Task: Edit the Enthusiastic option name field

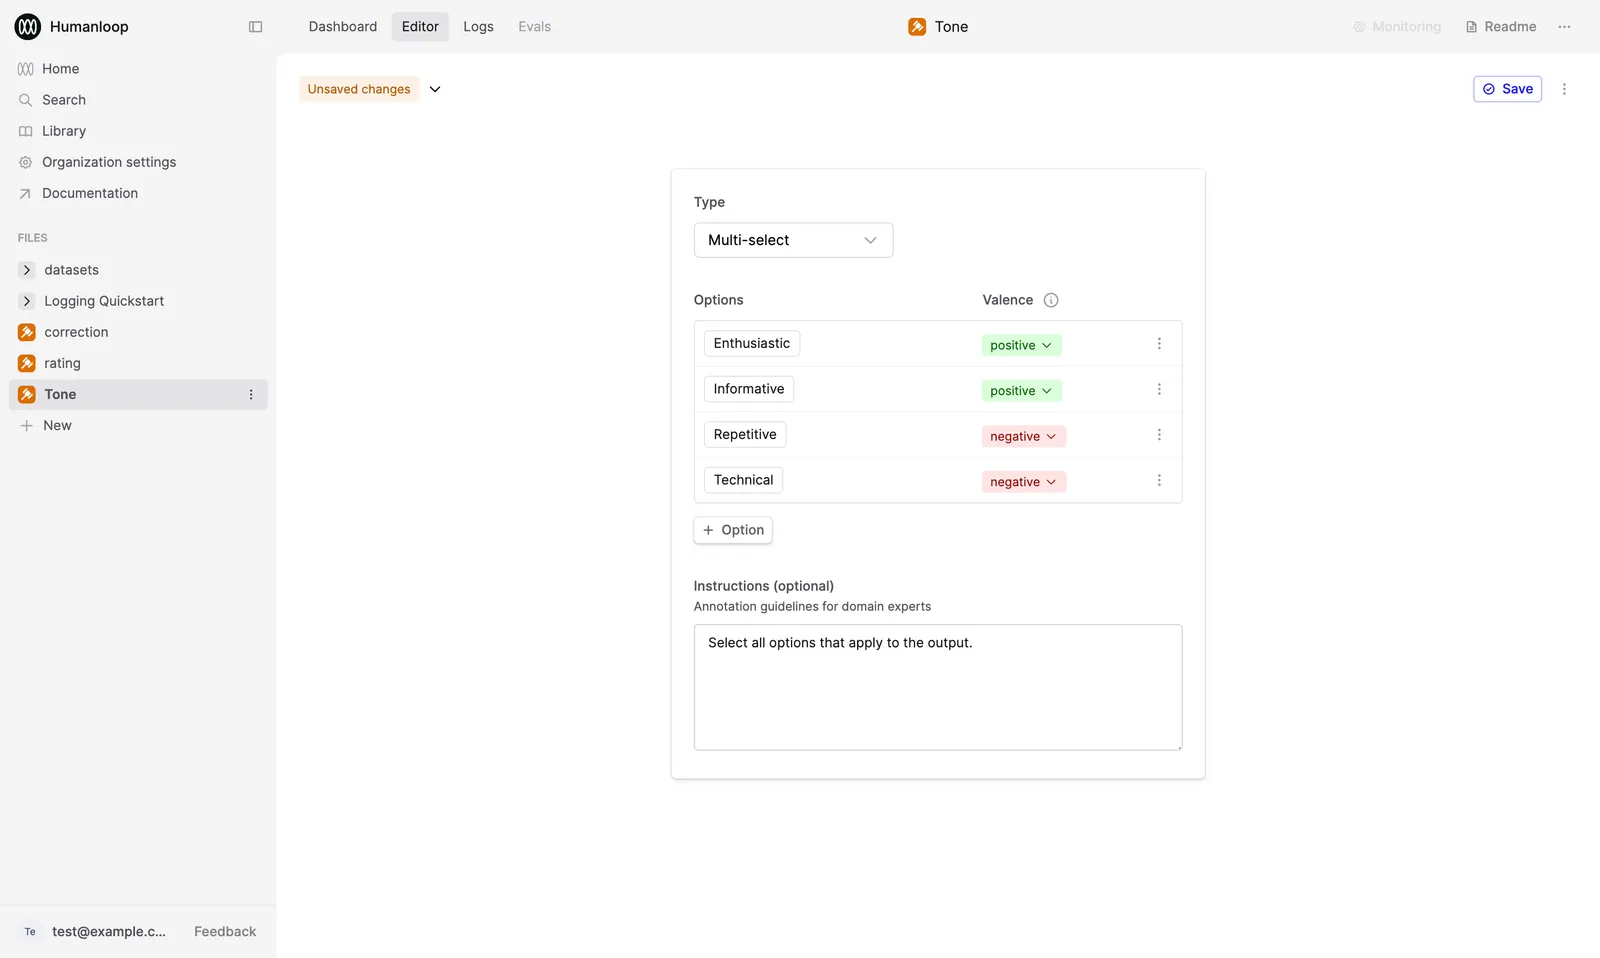Action: [752, 344]
